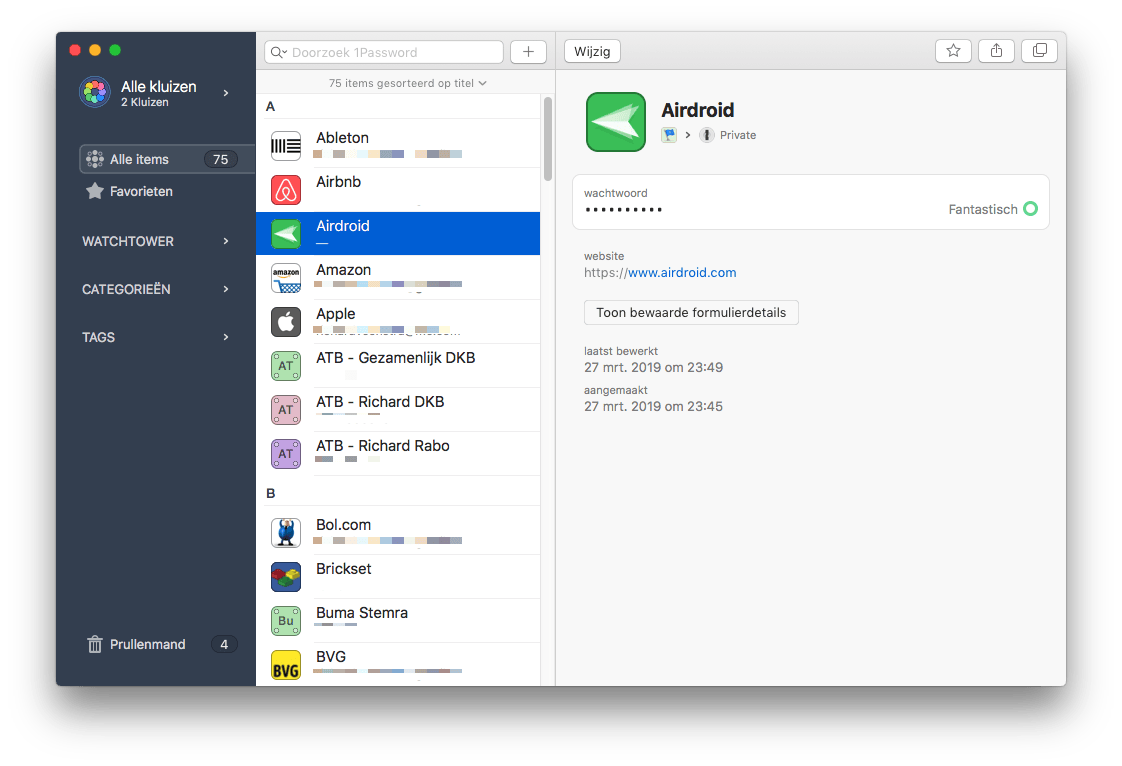
Task: Click the Airdroid icon in selected list row
Action: coord(286,234)
